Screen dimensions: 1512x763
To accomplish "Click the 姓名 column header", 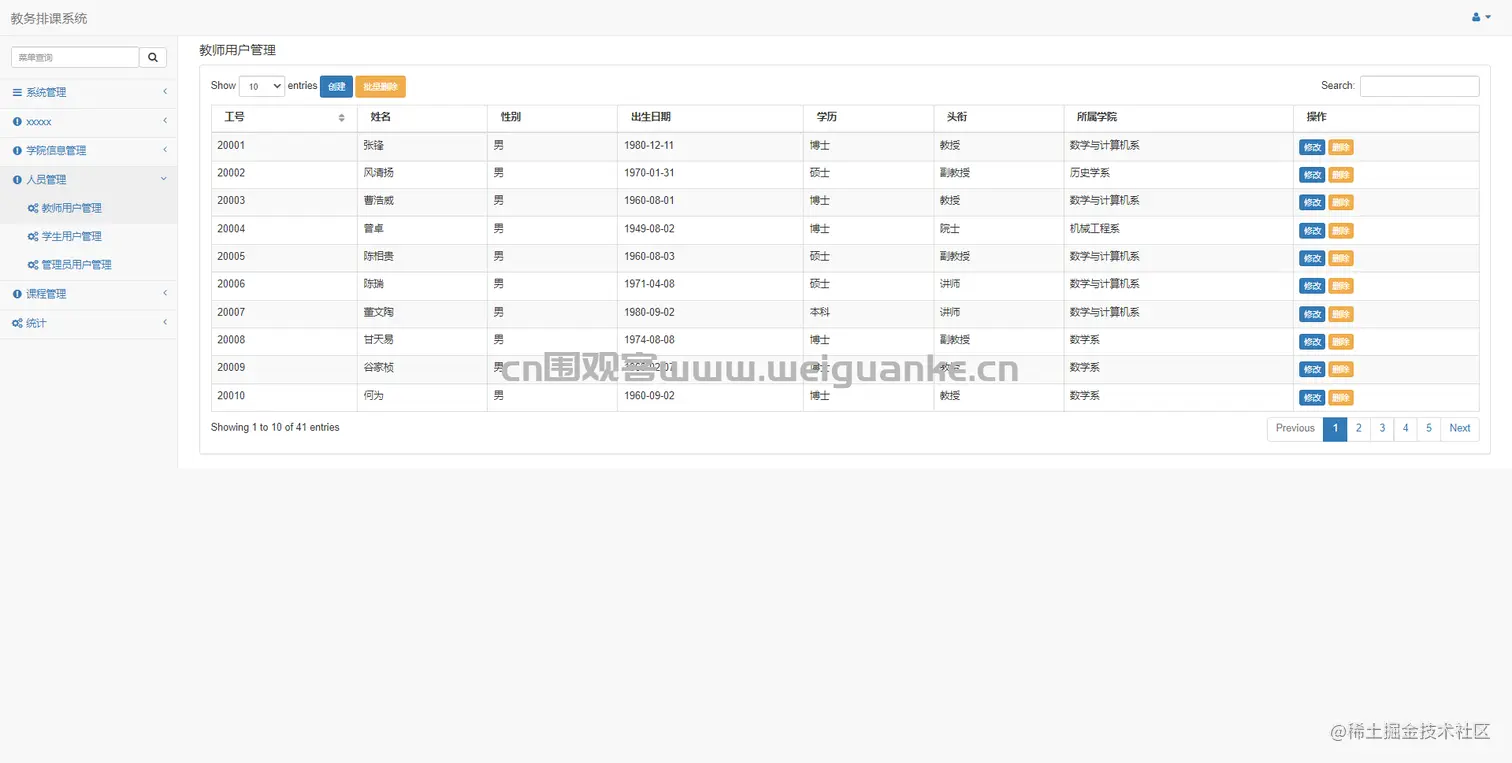I will pos(422,118).
